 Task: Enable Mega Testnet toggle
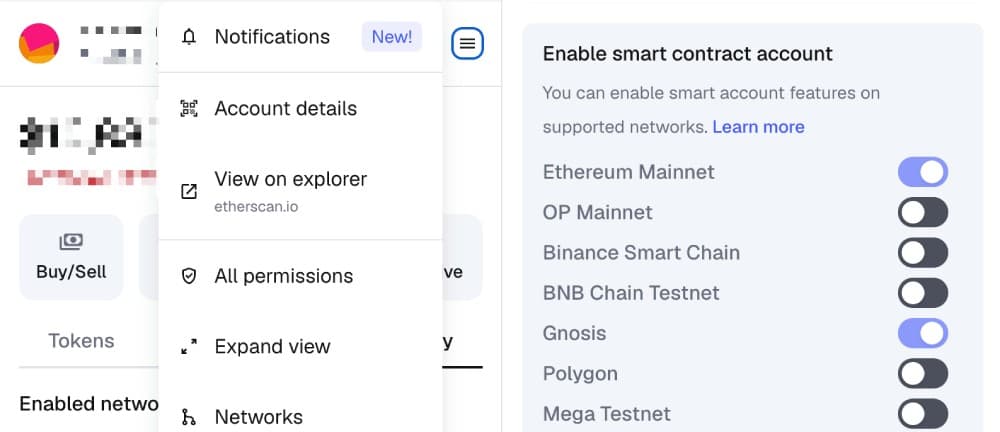923,413
